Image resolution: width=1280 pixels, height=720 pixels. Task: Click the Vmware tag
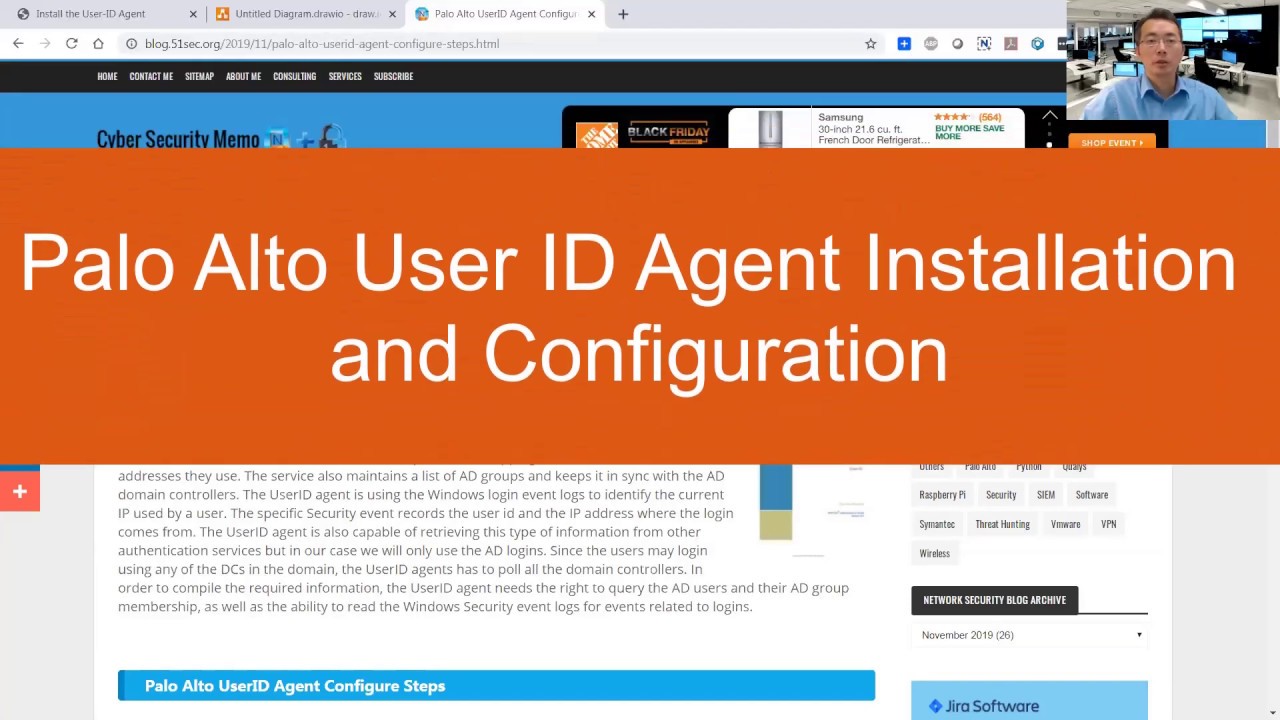click(1066, 524)
